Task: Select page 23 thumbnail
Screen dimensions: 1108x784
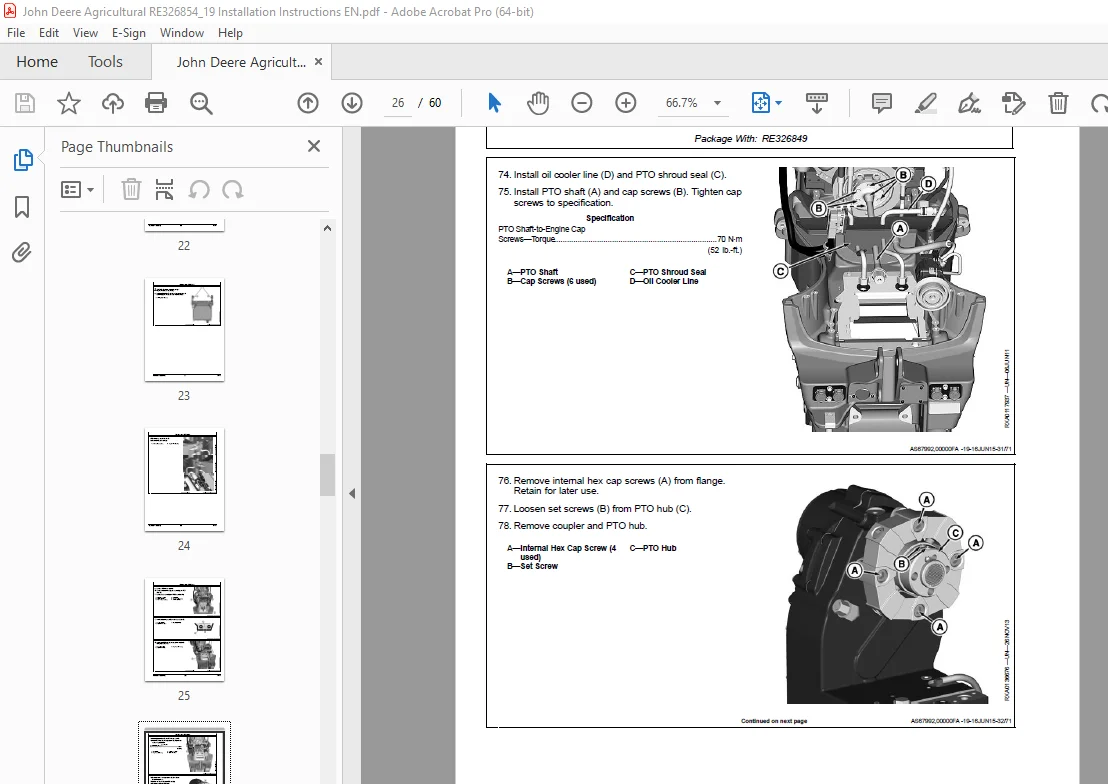Action: (184, 330)
